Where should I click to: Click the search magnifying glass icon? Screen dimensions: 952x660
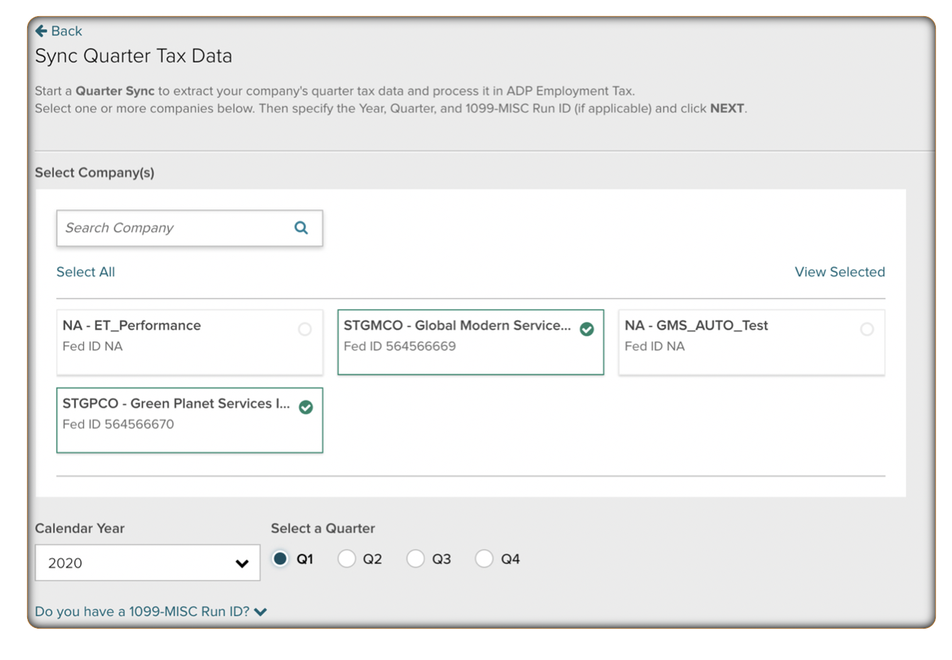(x=300, y=227)
